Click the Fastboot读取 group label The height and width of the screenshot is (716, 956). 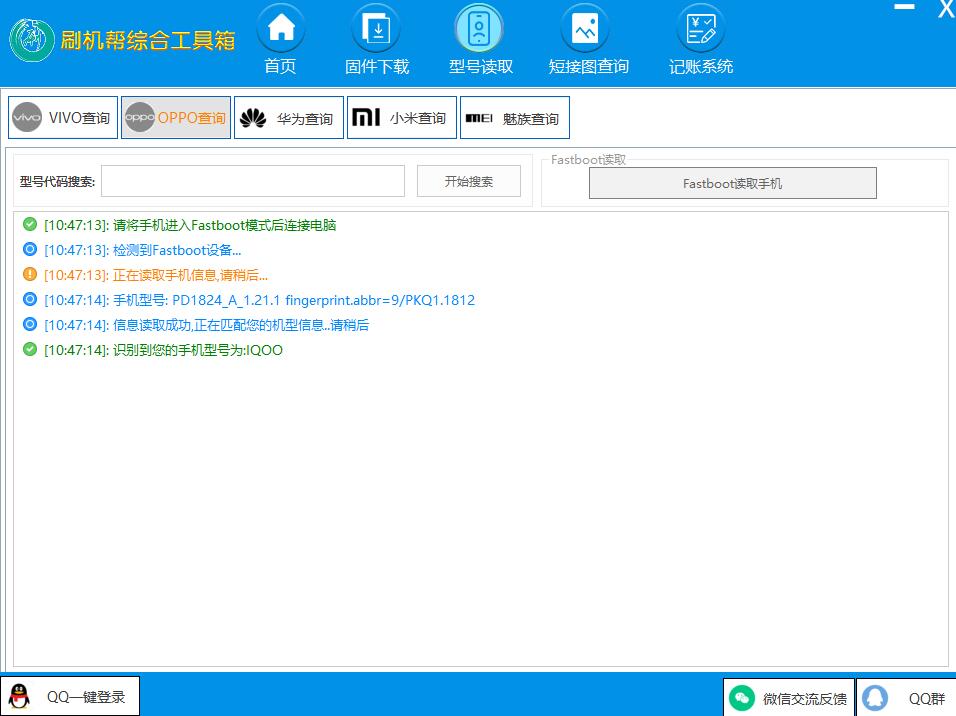coord(588,160)
